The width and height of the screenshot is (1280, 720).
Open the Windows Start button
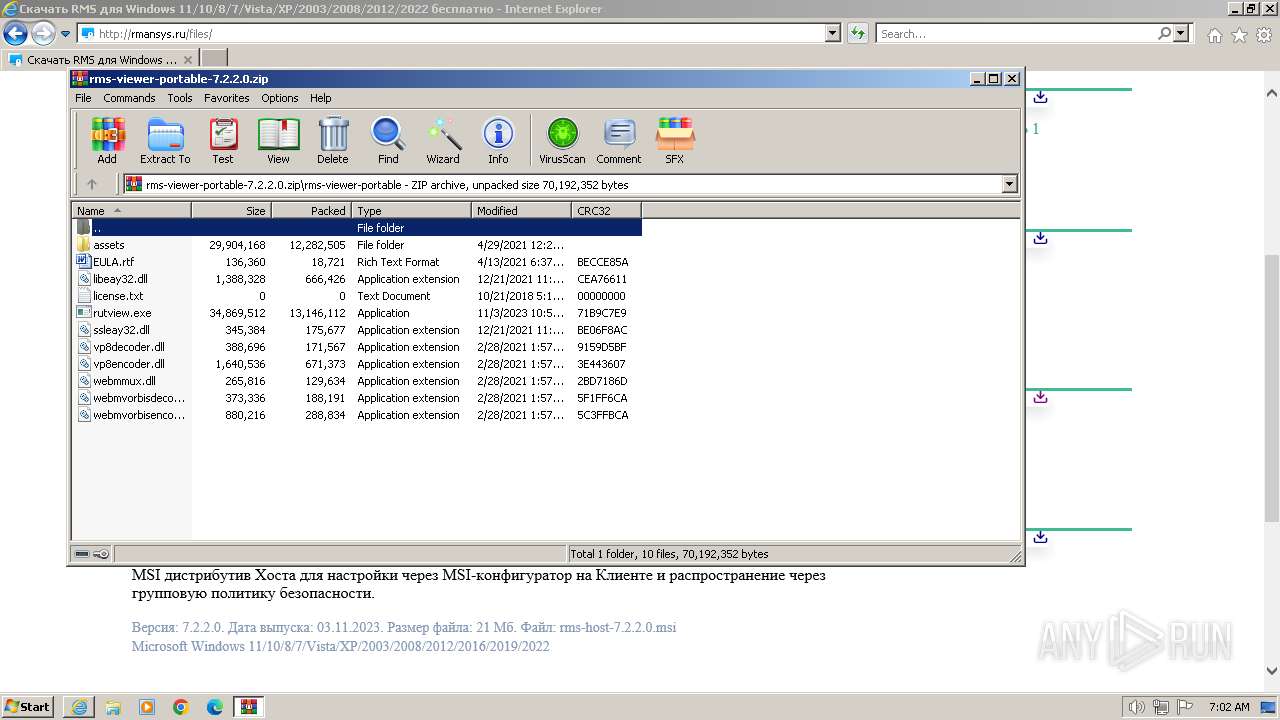(28, 706)
